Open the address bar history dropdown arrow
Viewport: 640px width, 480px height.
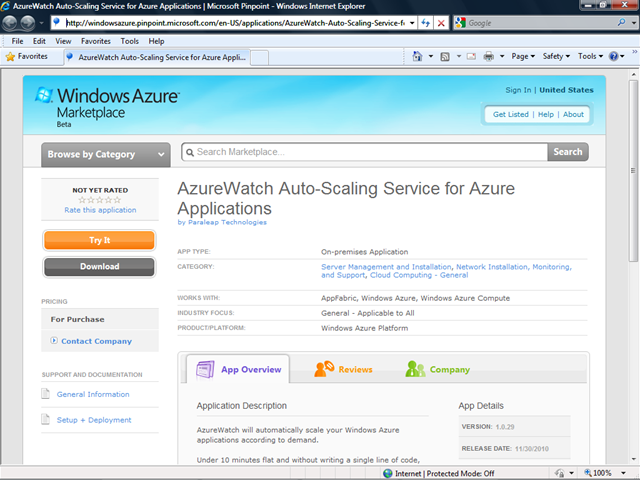coord(412,23)
